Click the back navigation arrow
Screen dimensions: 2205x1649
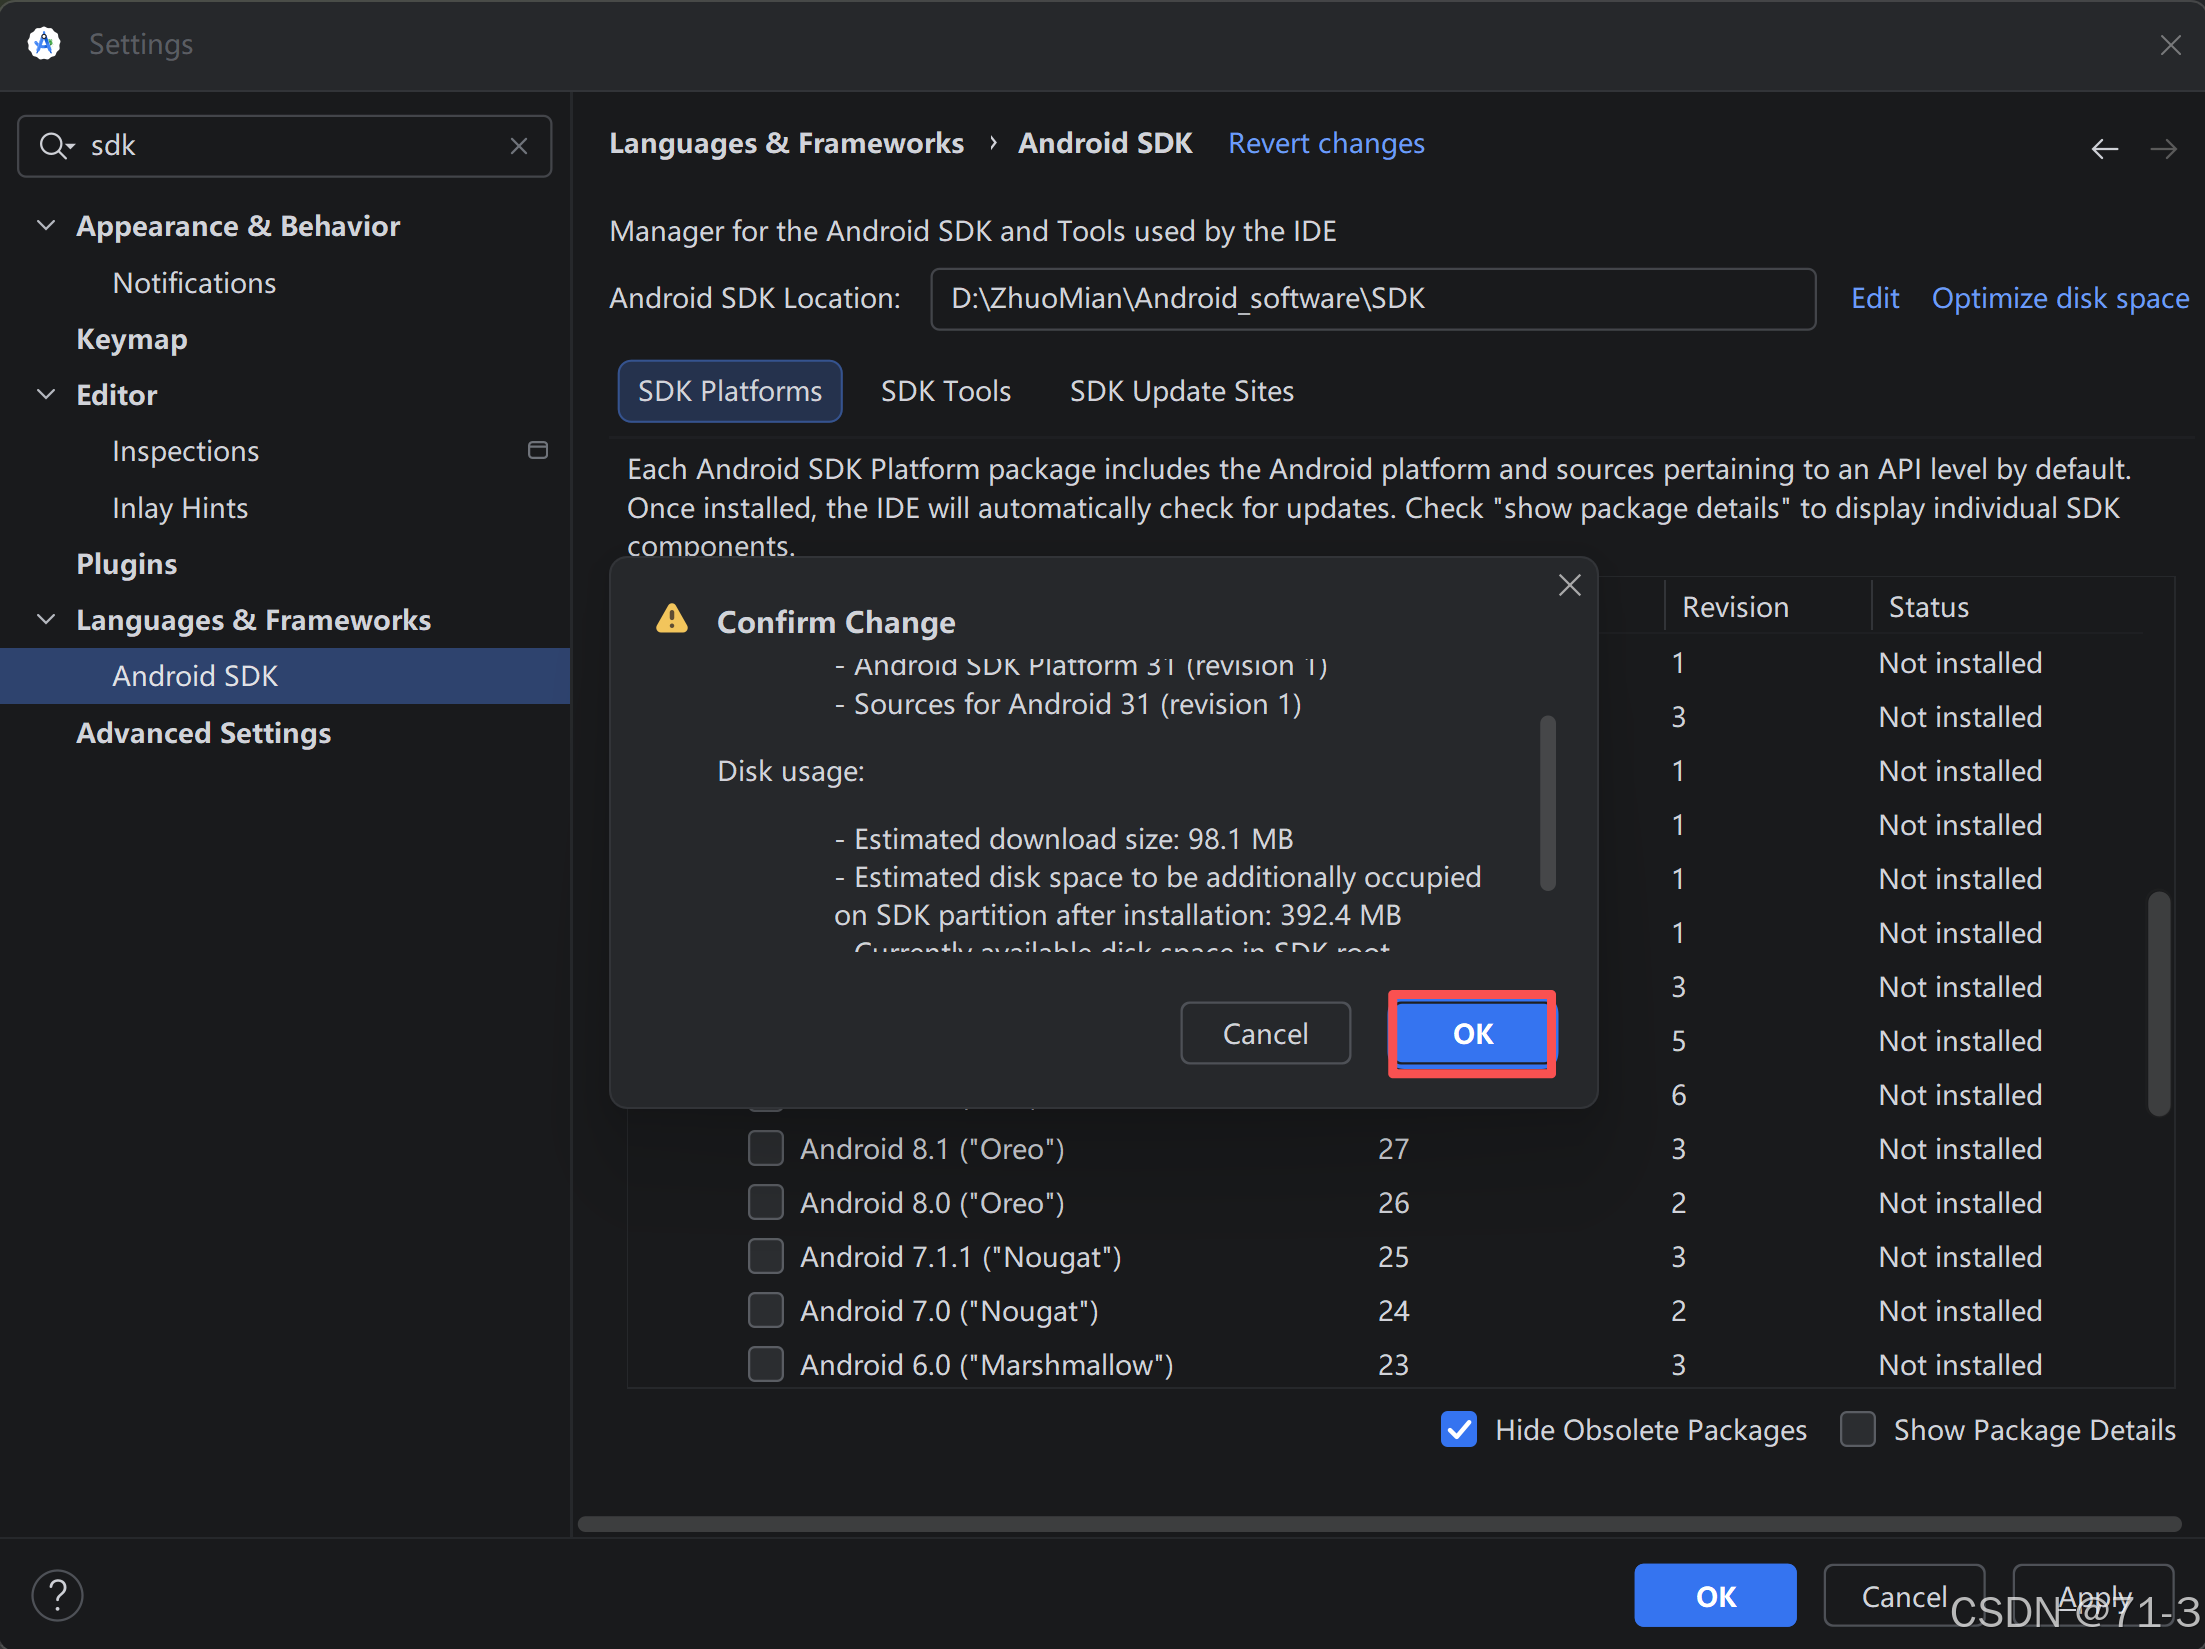click(x=2104, y=149)
